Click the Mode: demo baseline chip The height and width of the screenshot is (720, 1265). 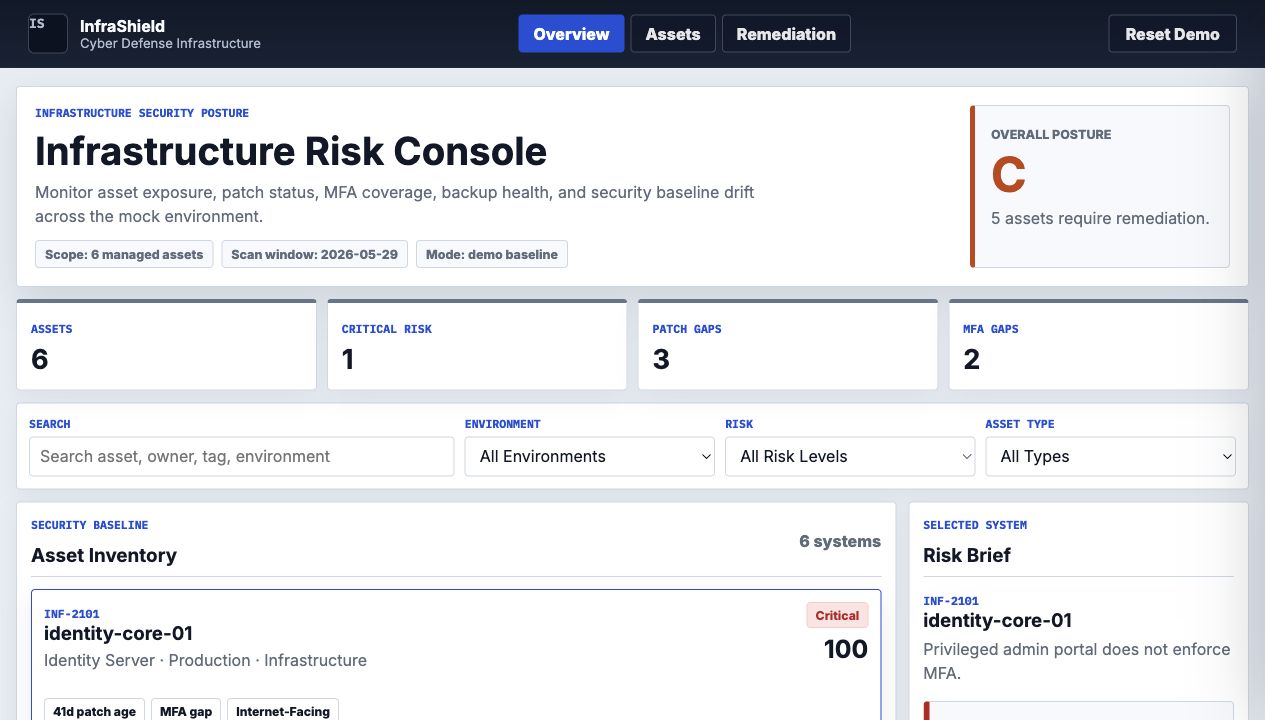coord(492,254)
